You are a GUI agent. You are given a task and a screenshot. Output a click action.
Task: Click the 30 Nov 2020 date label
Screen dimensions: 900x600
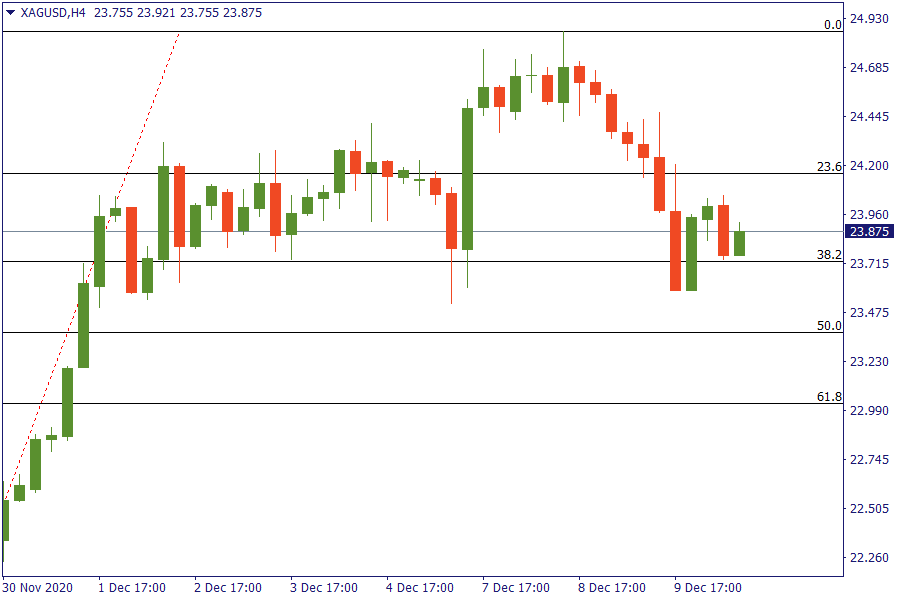tap(38, 587)
